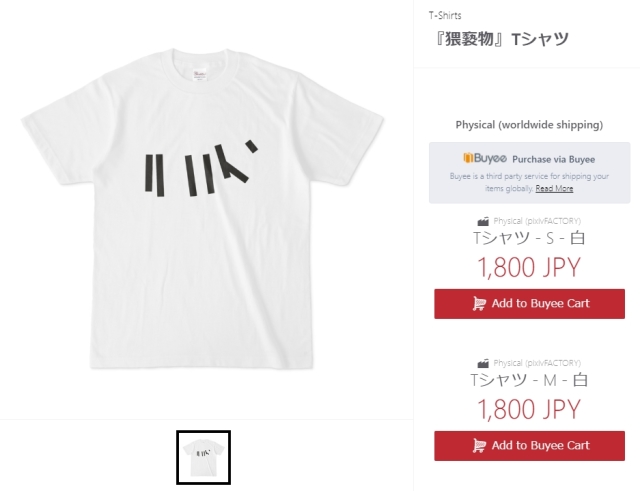This screenshot has width=640, height=491.
Task: Click the Tシャツ - S - 白 variant name
Action: [x=529, y=239]
